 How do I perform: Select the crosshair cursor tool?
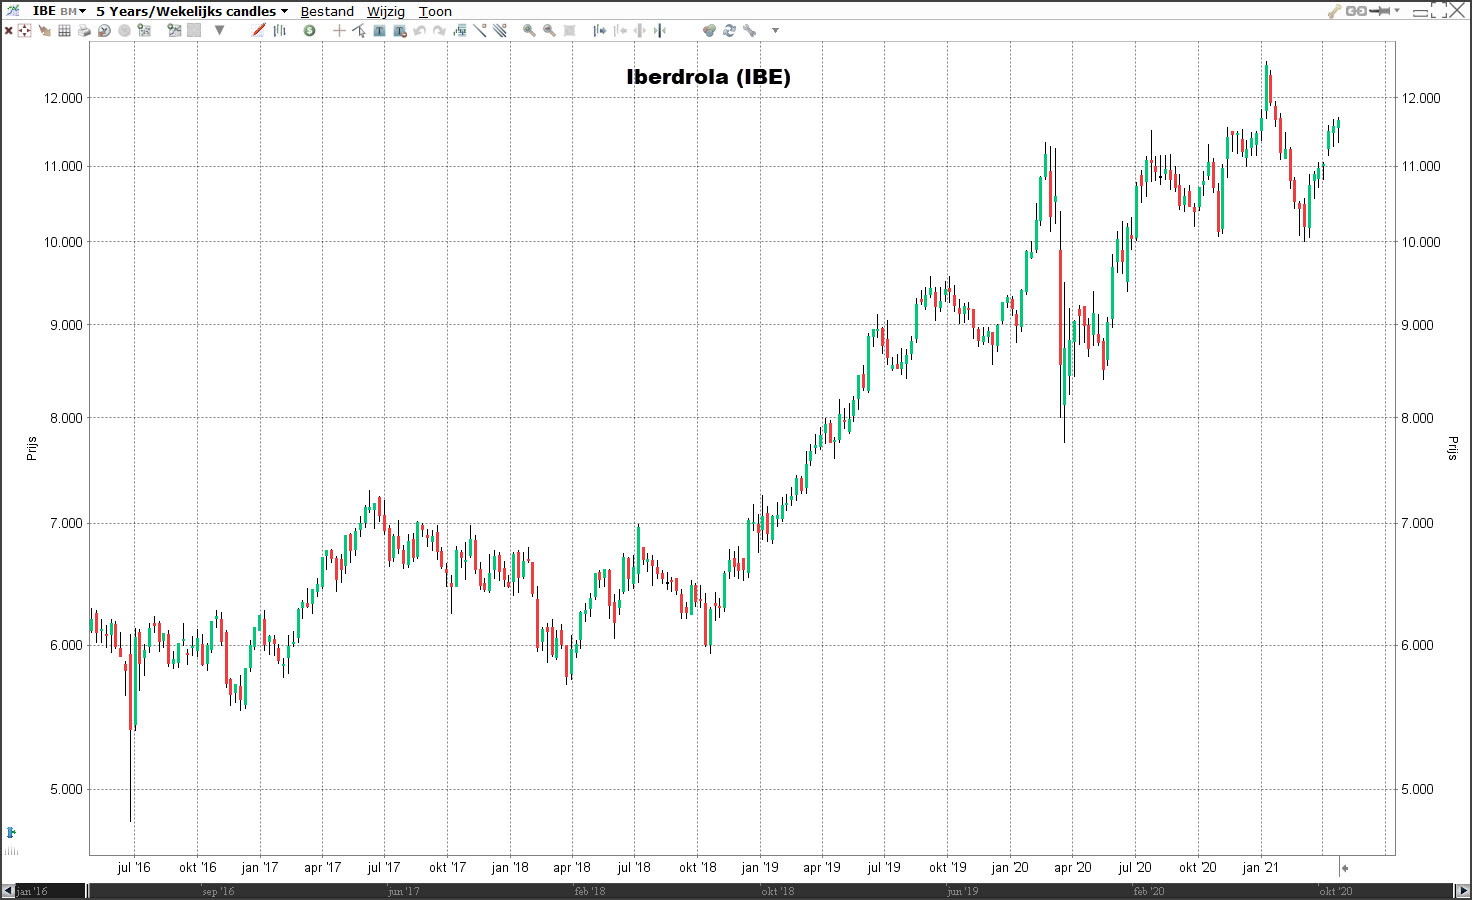tap(339, 31)
